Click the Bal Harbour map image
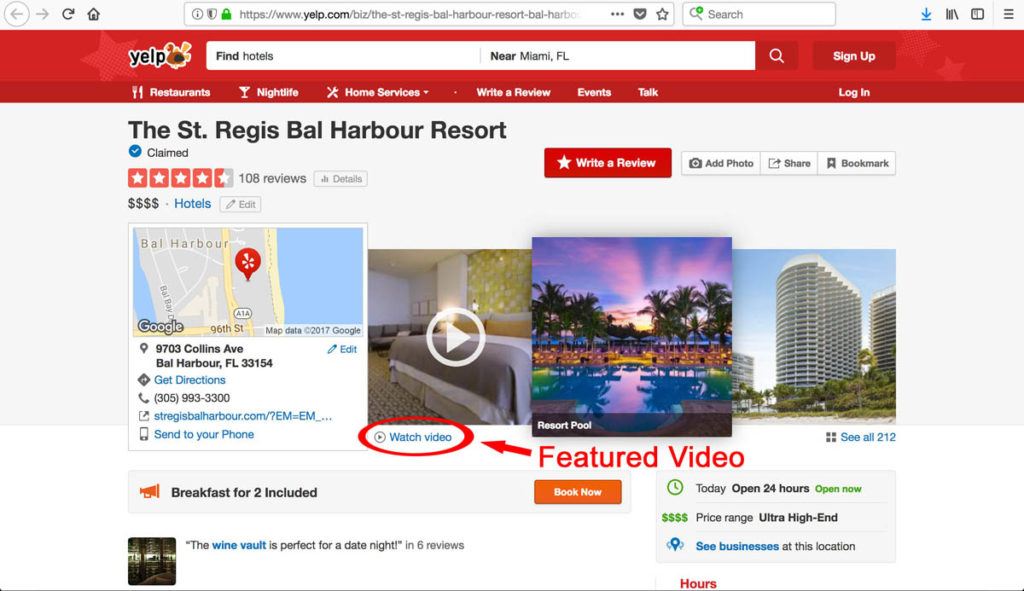Viewport: 1024px width, 591px height. coord(248,282)
